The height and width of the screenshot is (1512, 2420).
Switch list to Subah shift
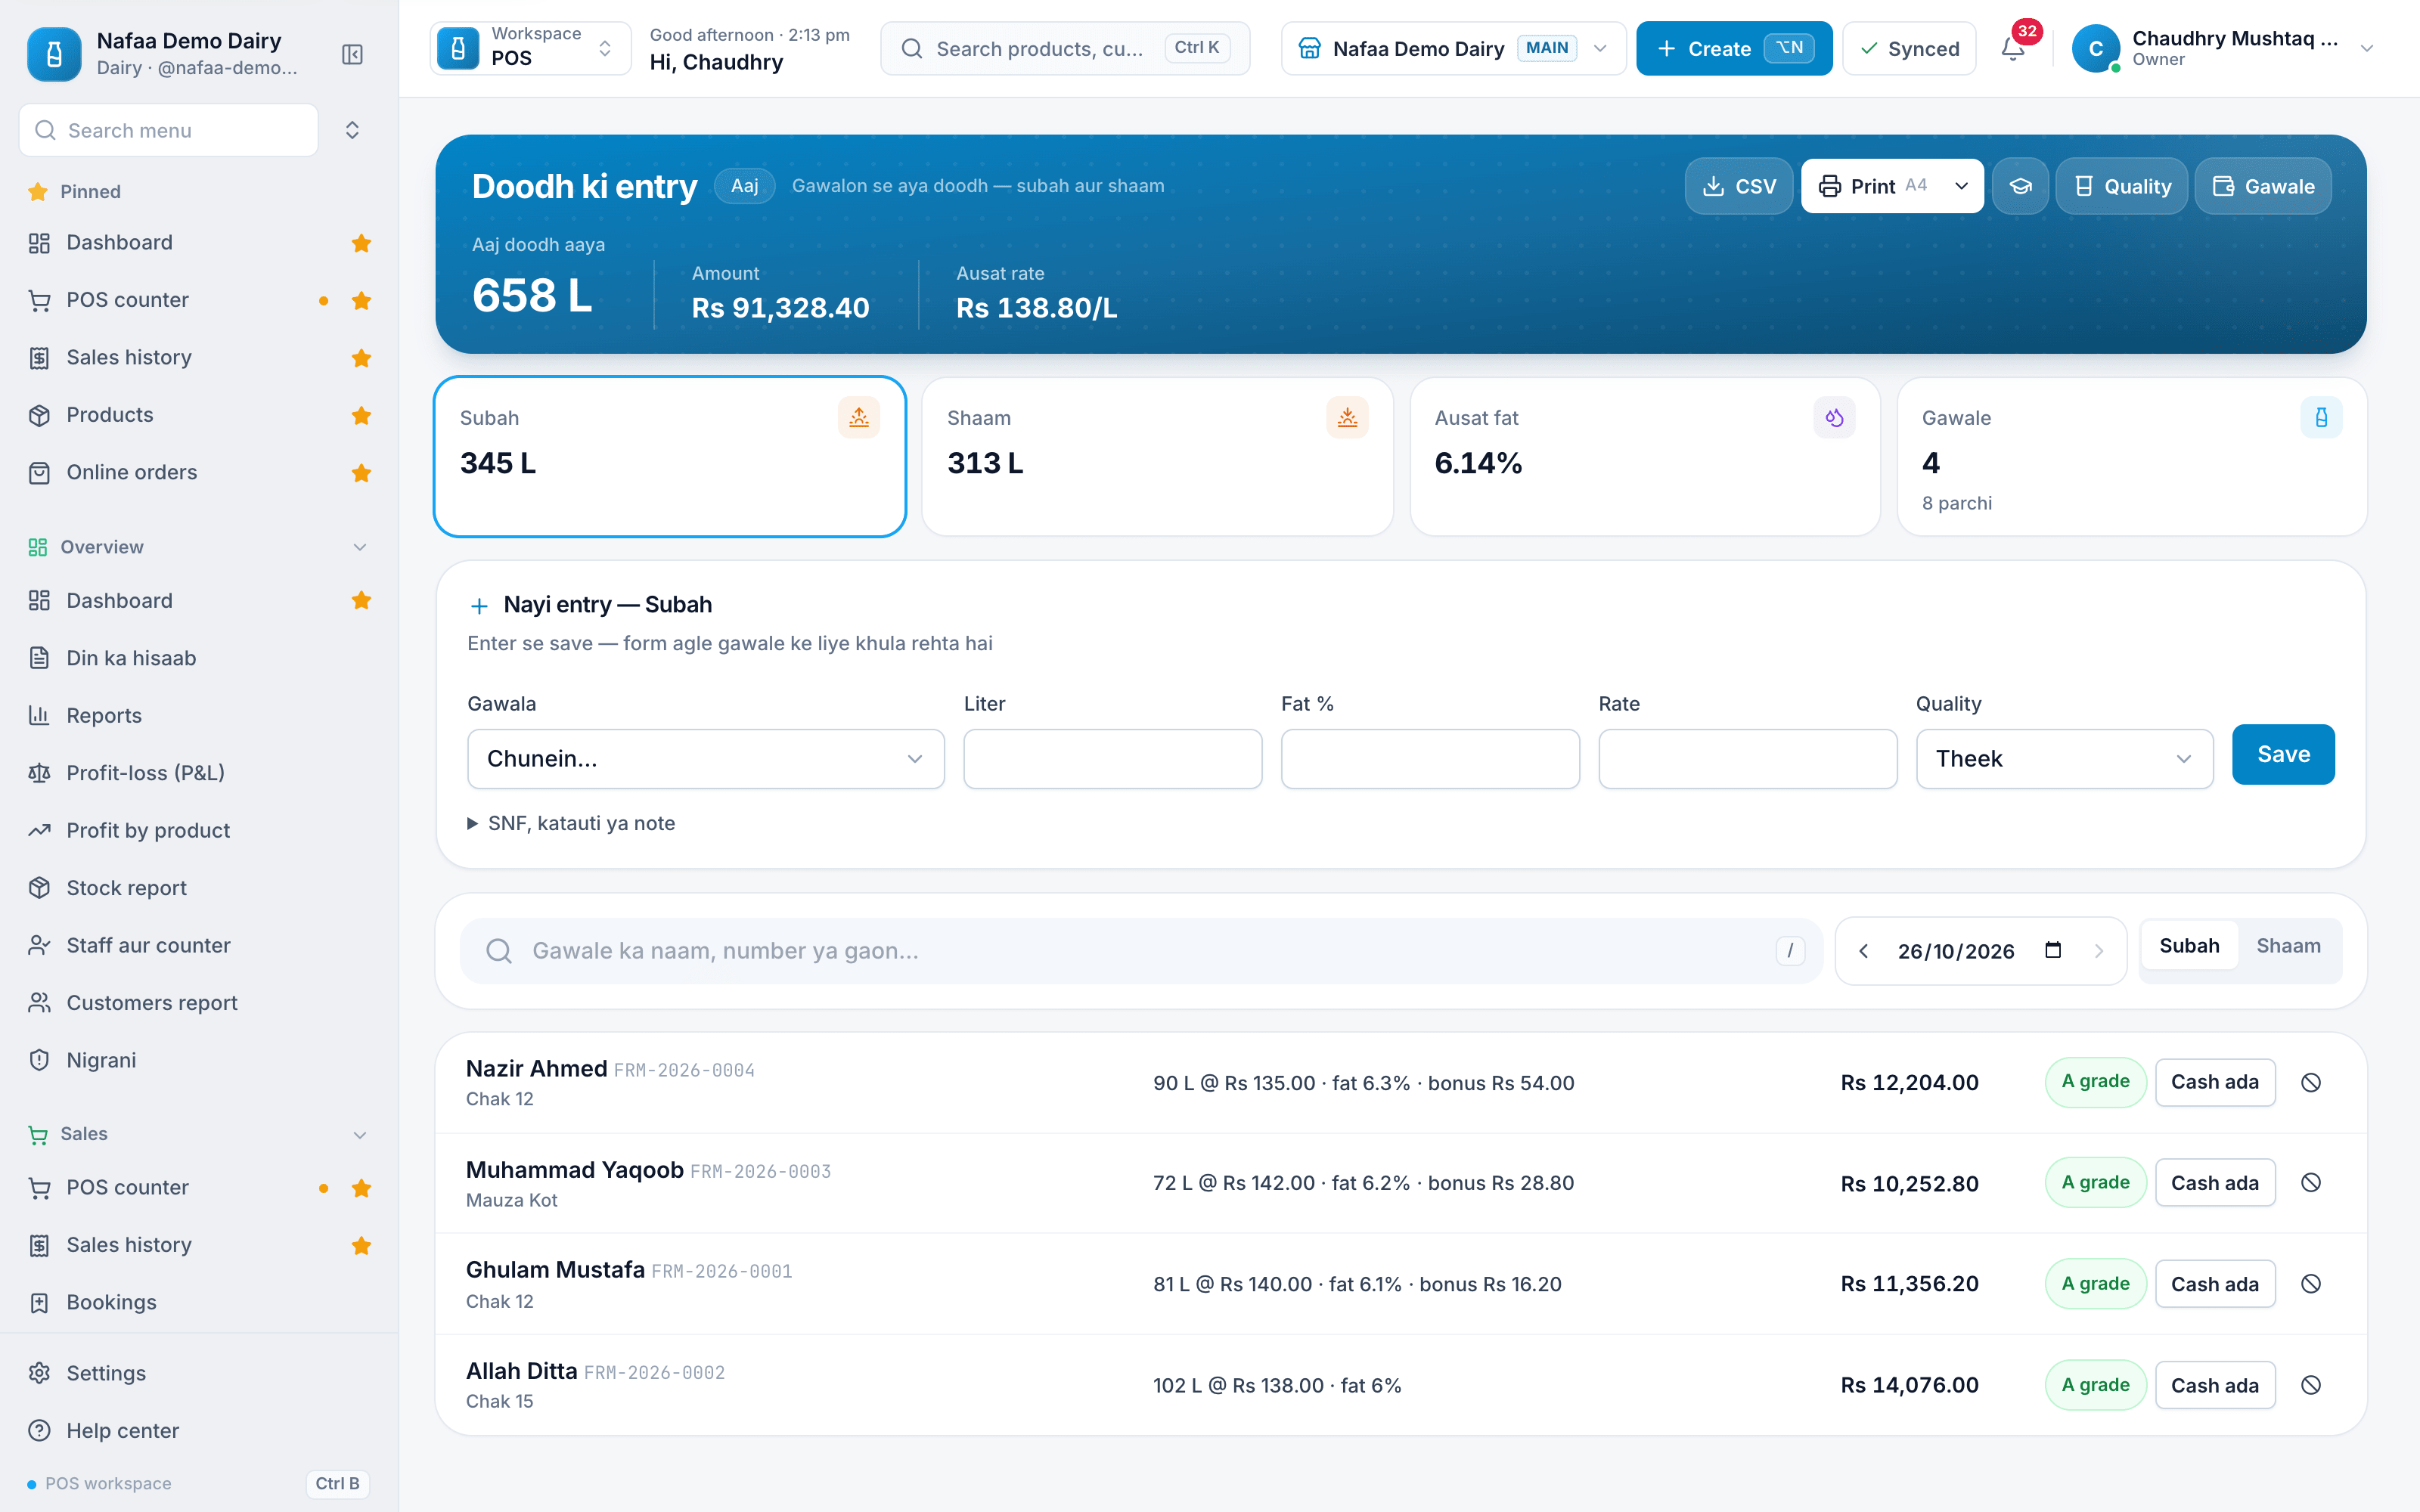[x=2189, y=946]
